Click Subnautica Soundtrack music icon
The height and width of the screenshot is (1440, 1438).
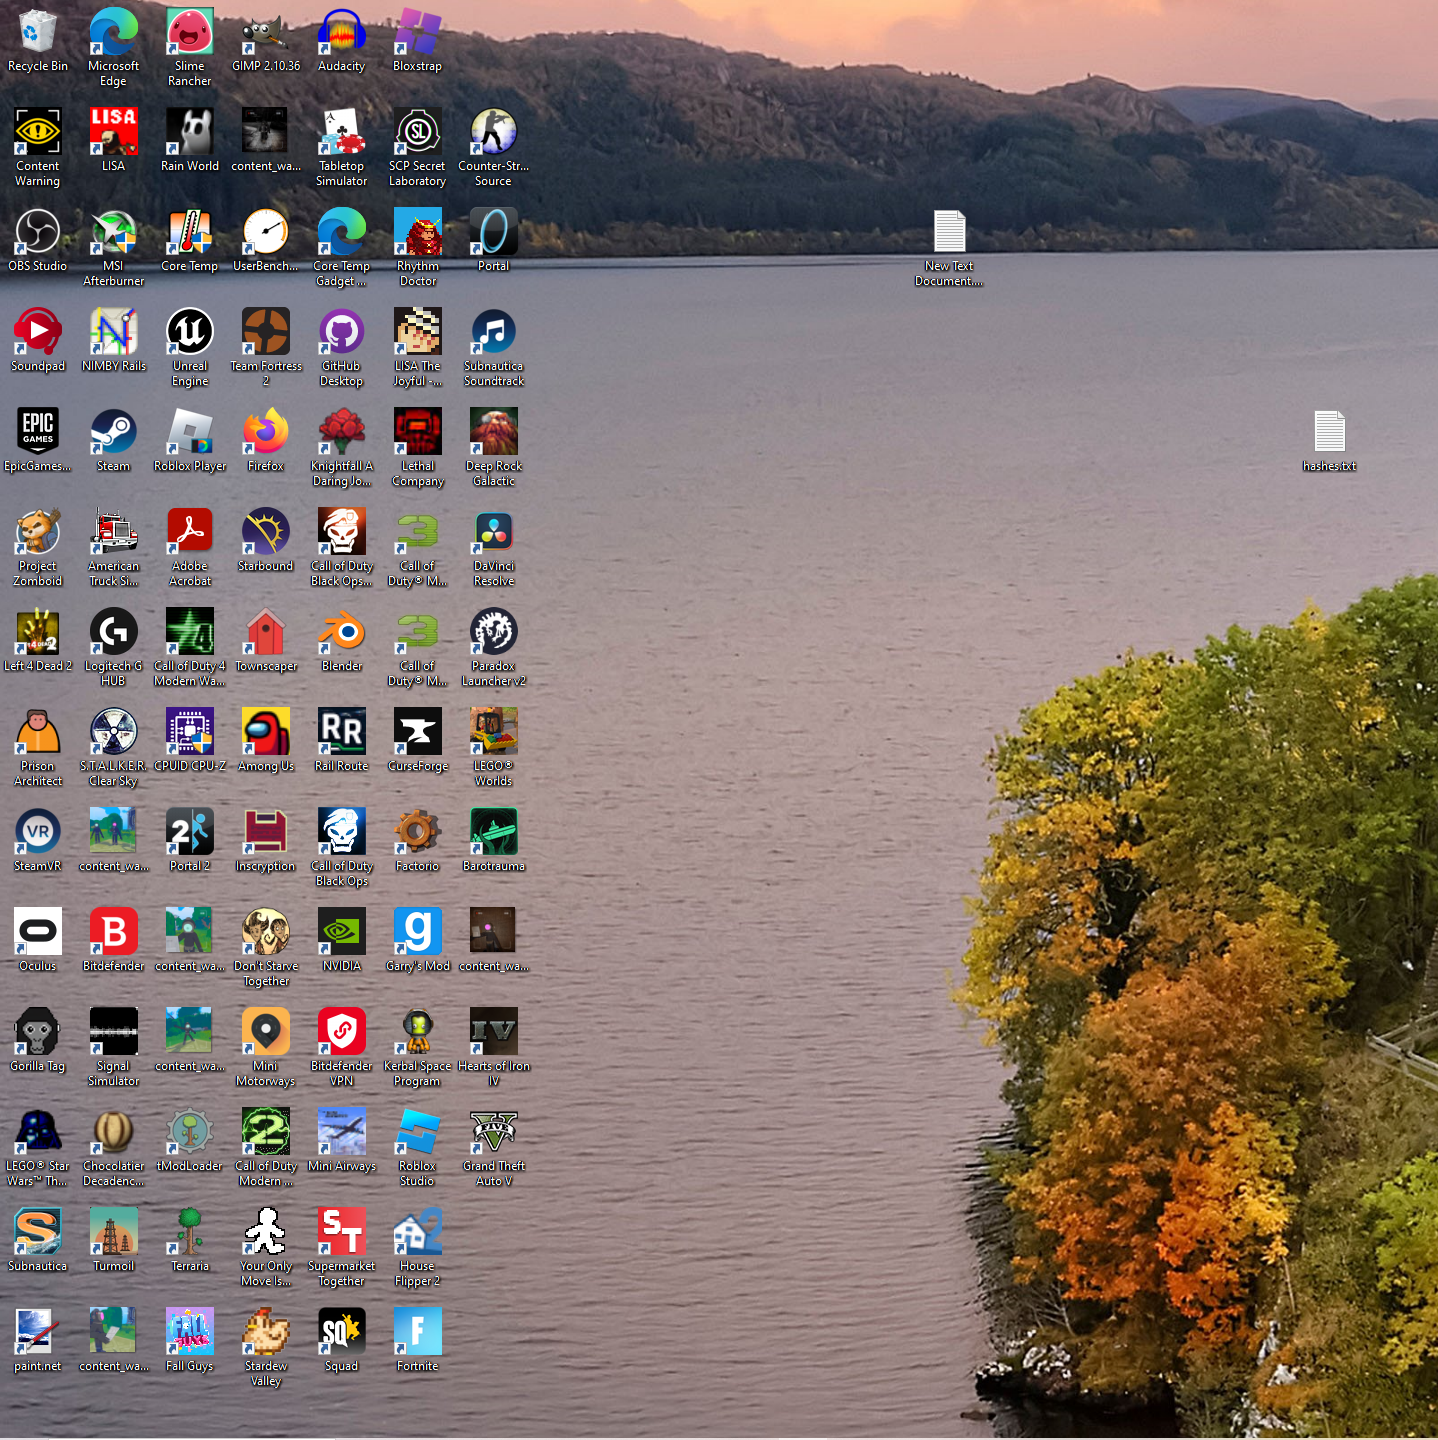494,332
